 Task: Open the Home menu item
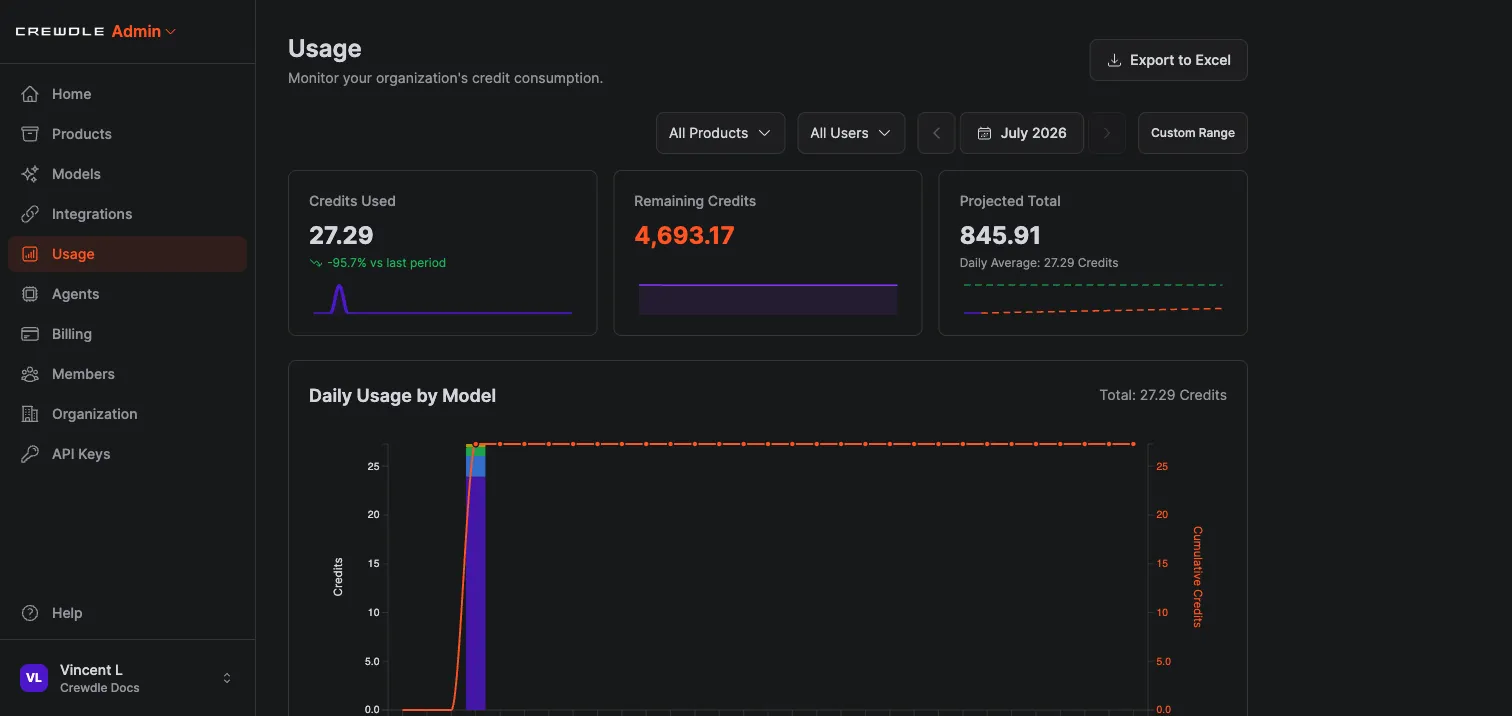(127, 94)
